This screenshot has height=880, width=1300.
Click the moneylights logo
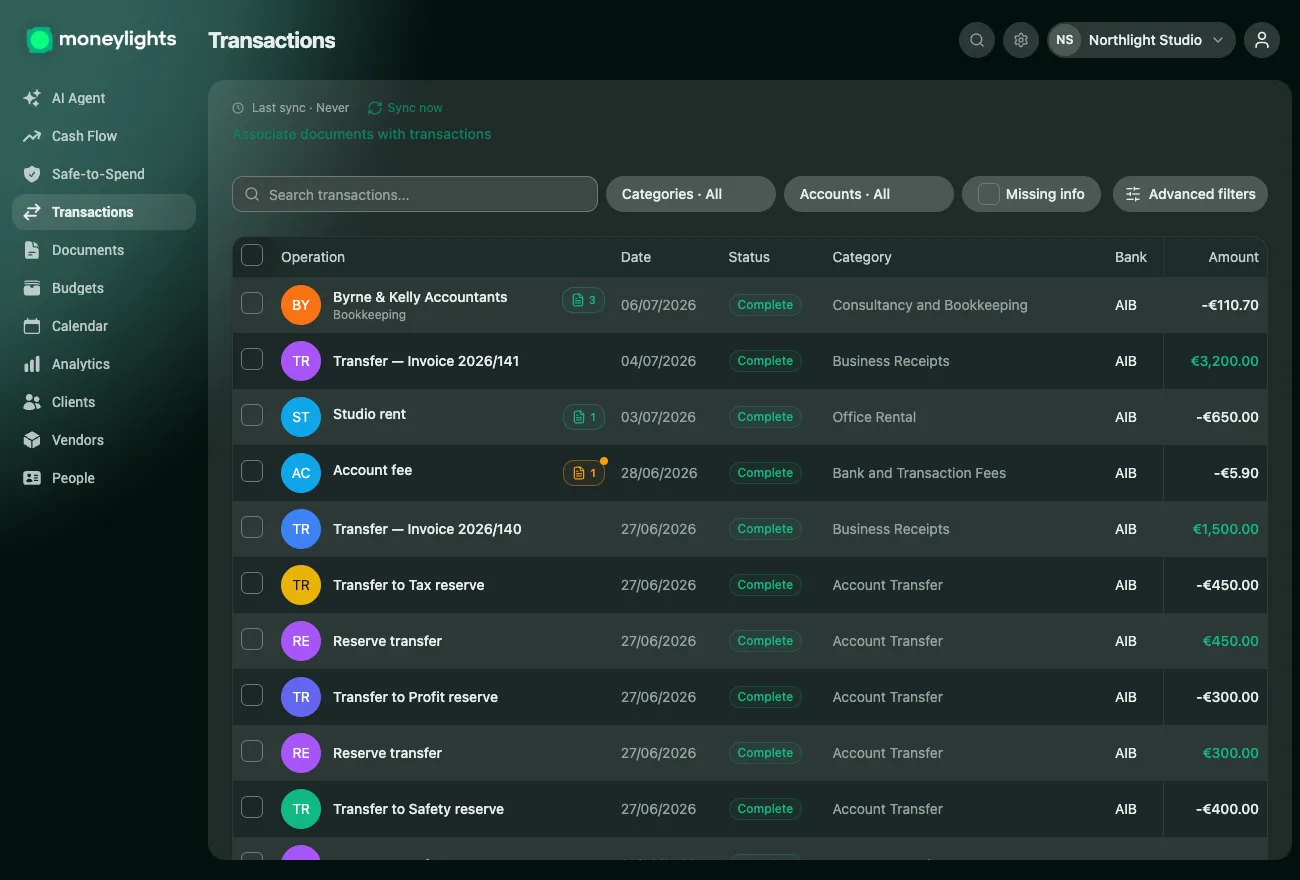click(x=101, y=40)
